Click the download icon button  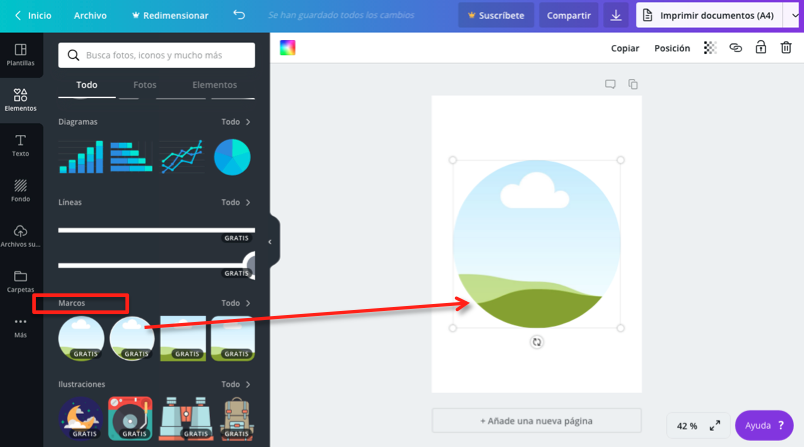pos(616,15)
